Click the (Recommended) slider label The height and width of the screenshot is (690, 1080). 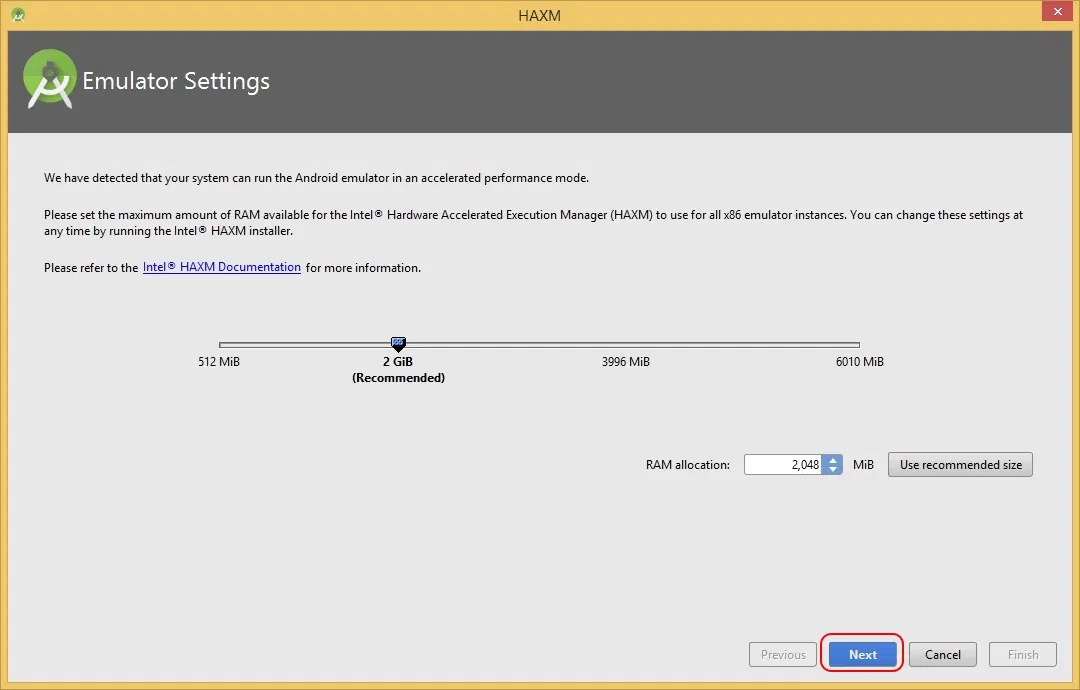point(398,378)
